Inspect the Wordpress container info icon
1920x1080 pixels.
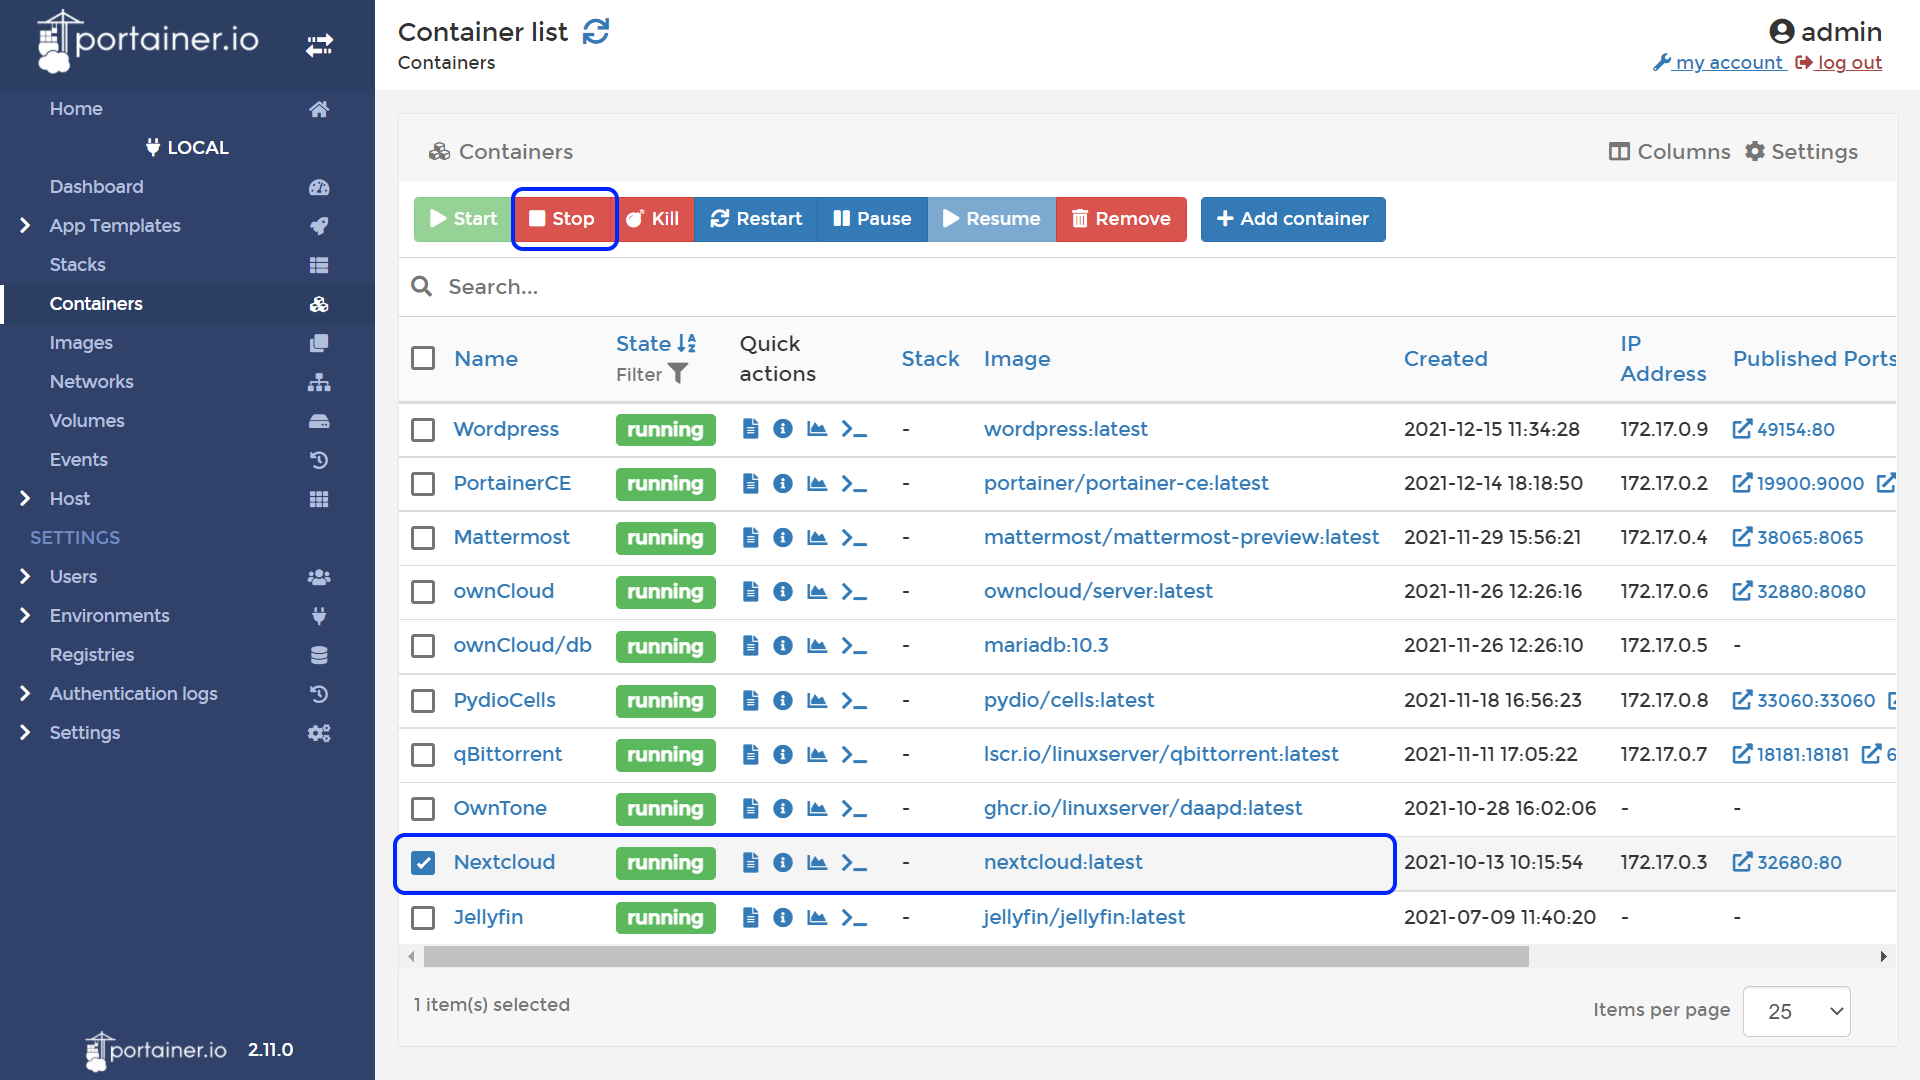(x=783, y=429)
